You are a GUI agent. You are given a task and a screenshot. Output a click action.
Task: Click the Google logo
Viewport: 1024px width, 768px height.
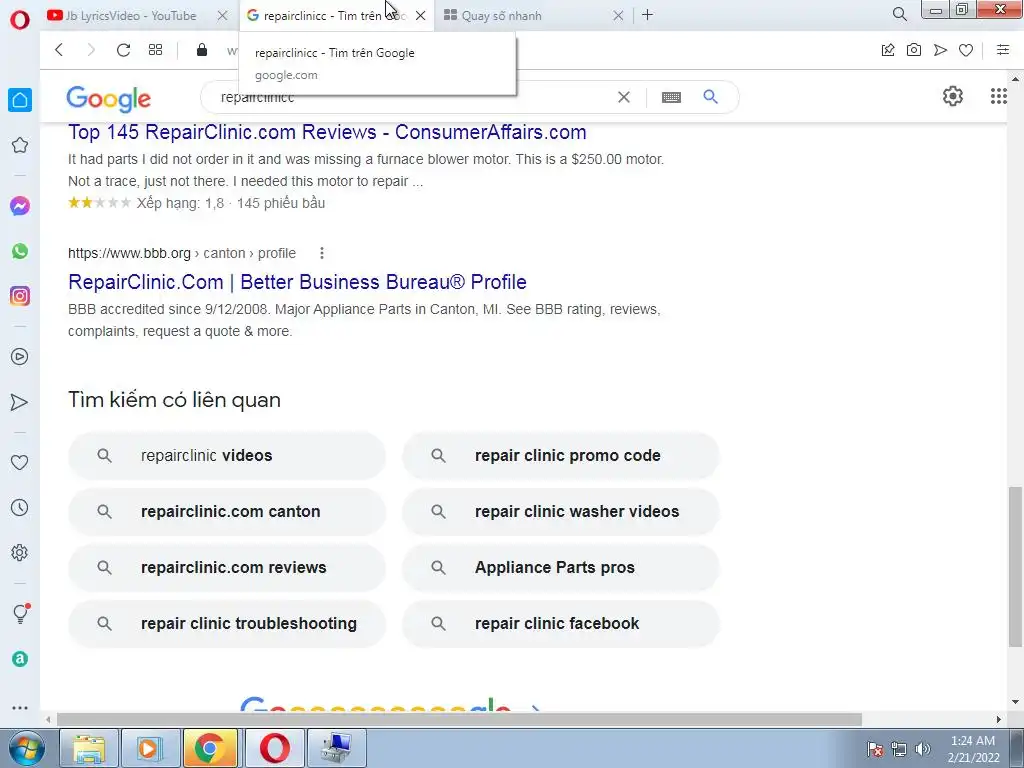tap(108, 99)
